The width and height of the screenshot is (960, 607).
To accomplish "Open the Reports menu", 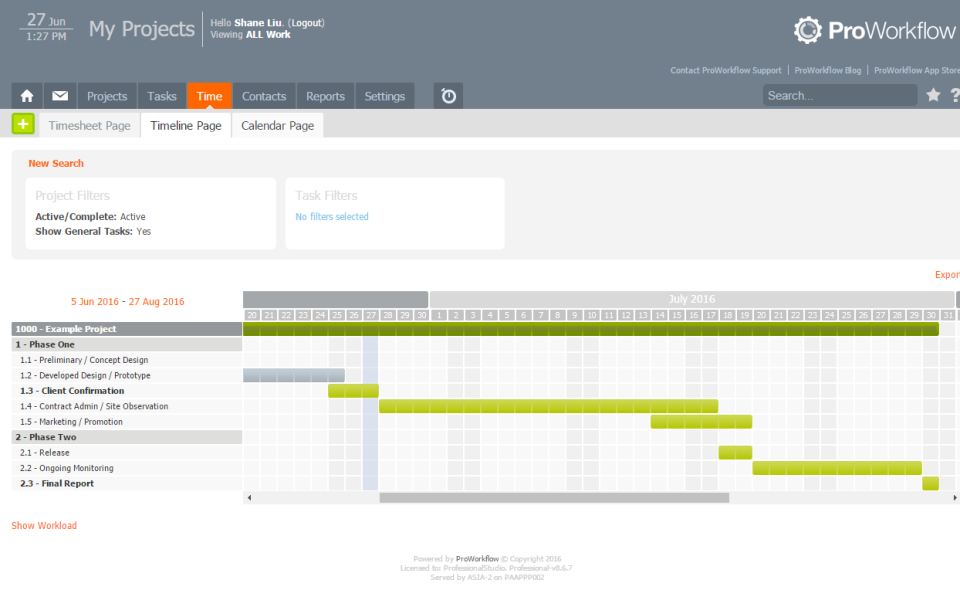I will click(x=324, y=95).
